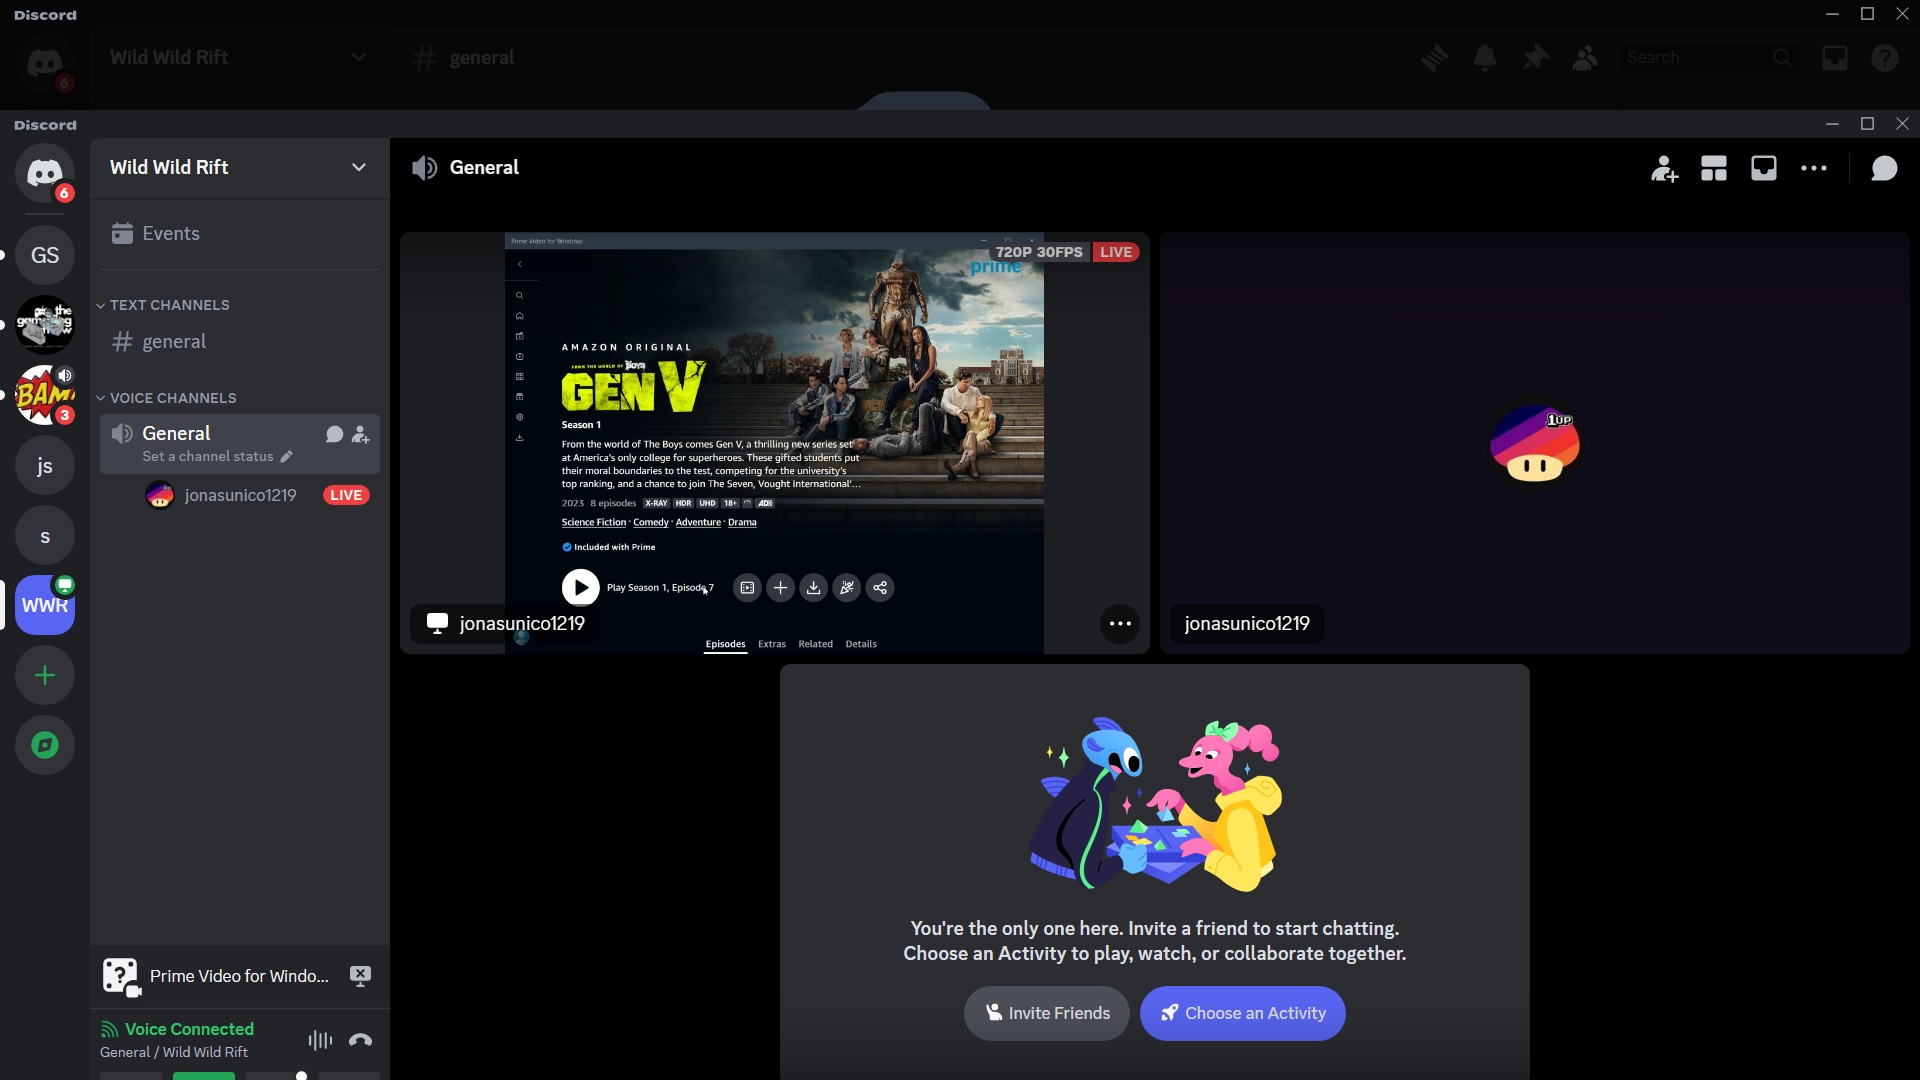Viewport: 1920px width, 1080px height.
Task: Toggle jonasunico1219 LIVE stream status
Action: click(x=347, y=496)
